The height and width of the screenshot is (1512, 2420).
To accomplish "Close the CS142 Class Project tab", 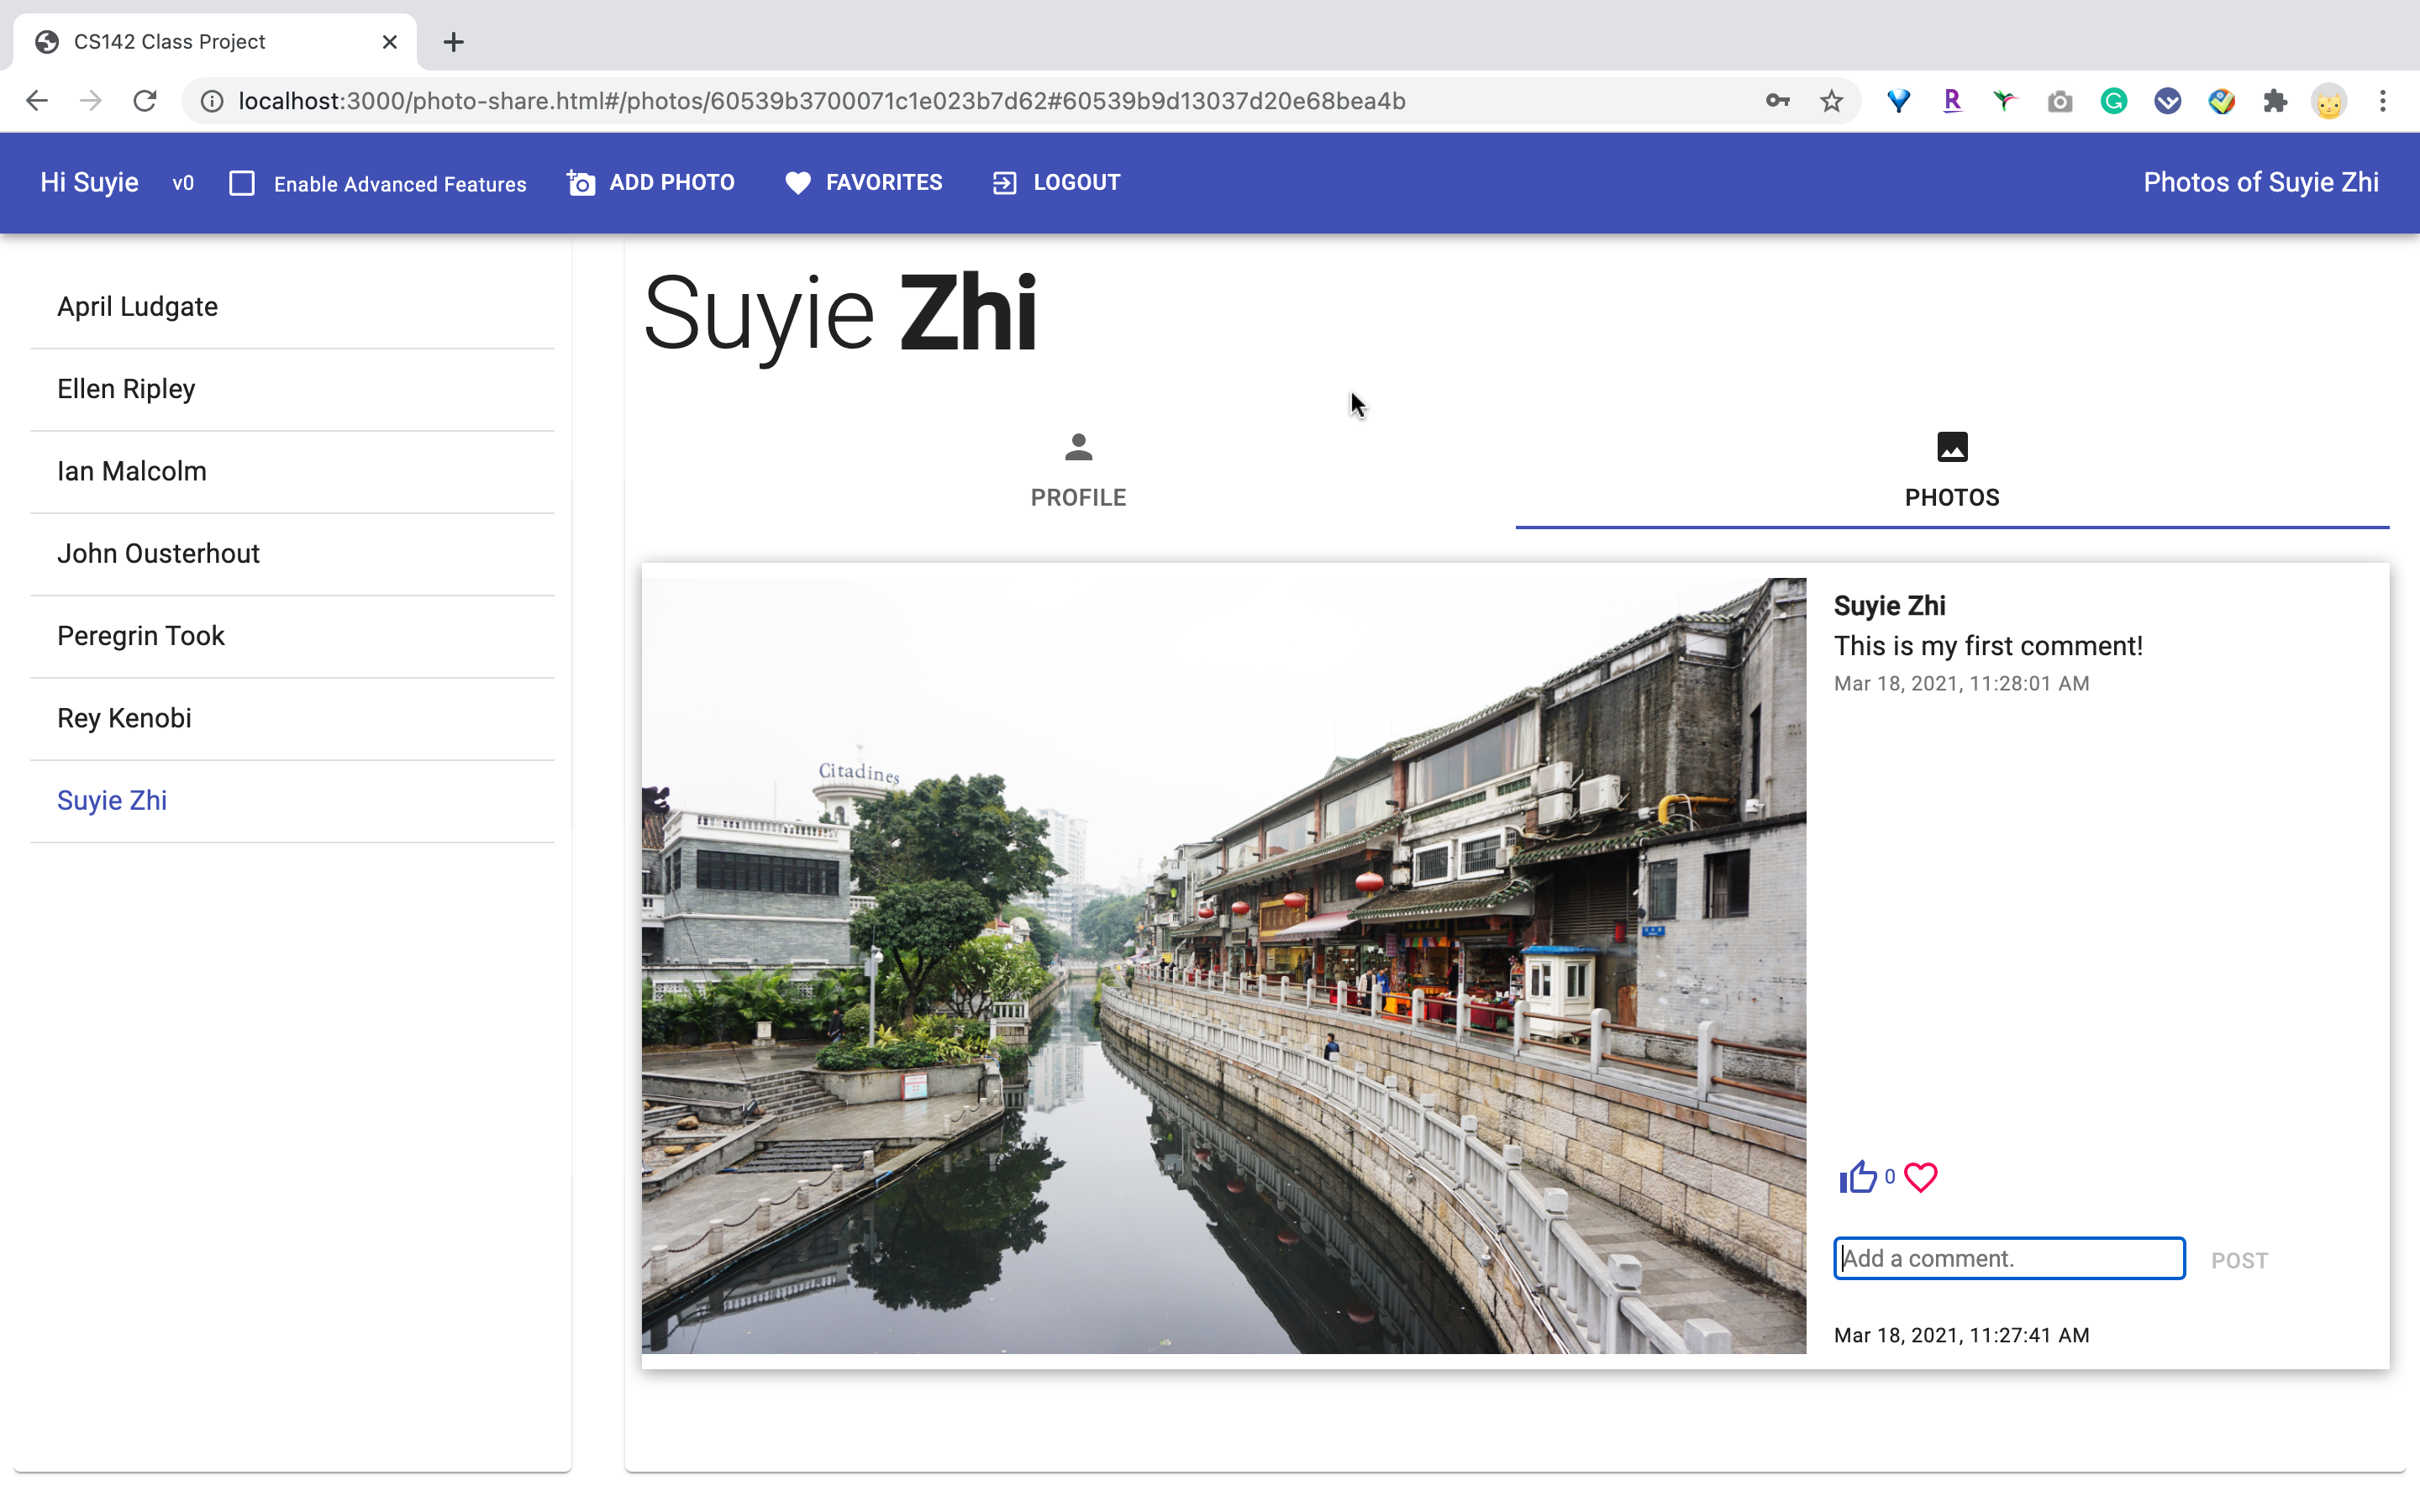I will (390, 42).
